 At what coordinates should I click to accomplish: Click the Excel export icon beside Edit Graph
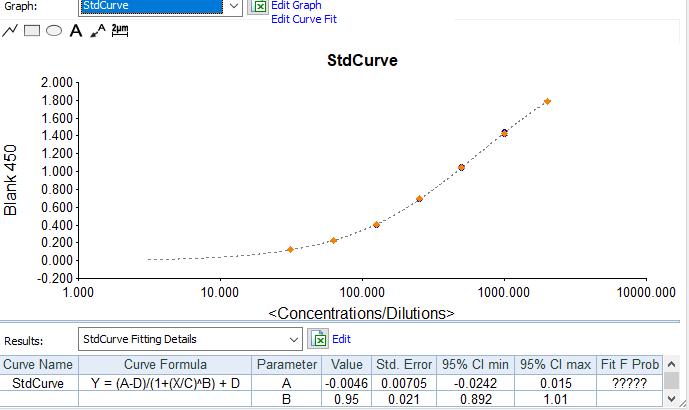(x=258, y=7)
